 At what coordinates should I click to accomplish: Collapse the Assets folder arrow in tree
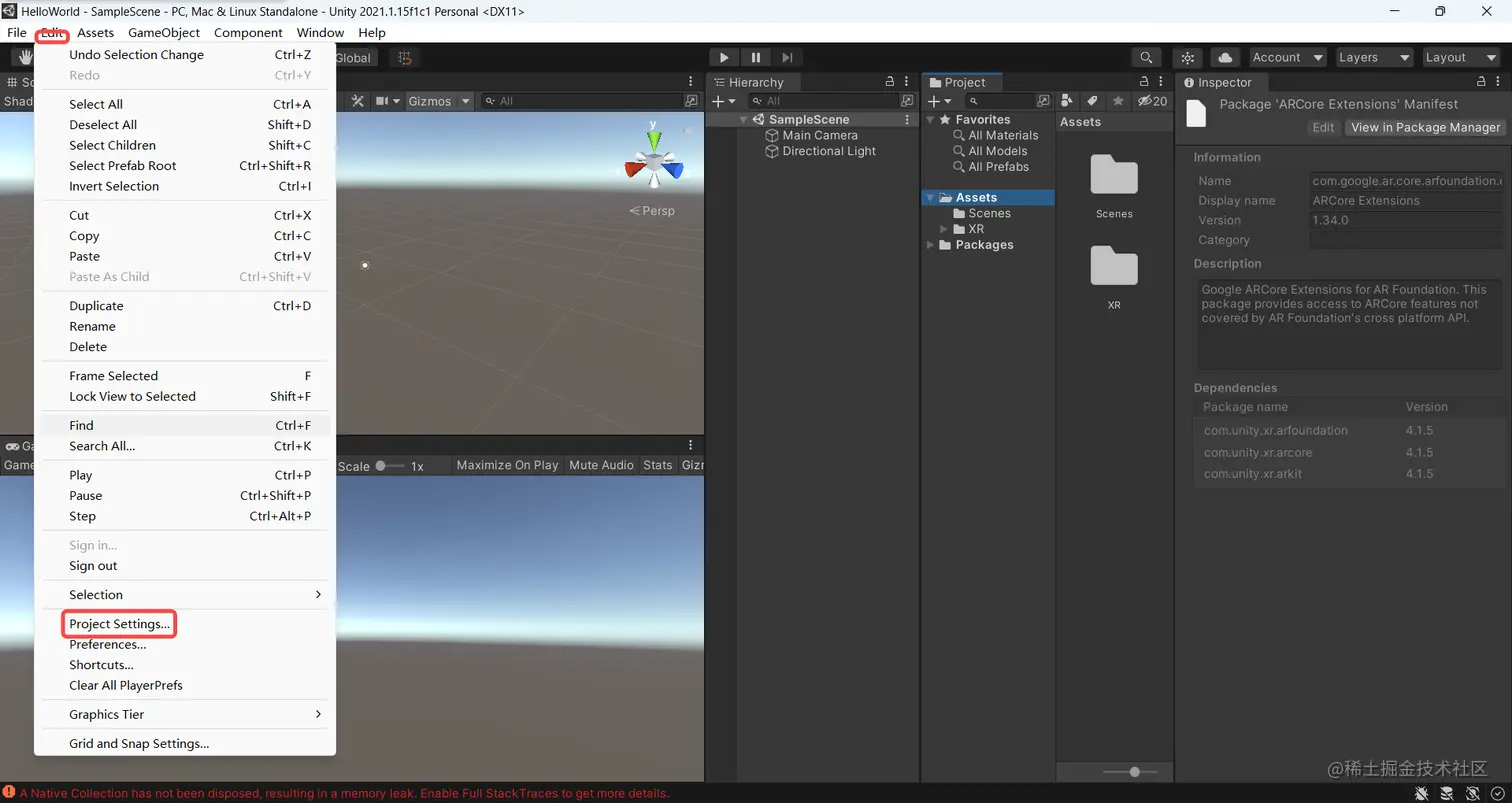[x=932, y=198]
